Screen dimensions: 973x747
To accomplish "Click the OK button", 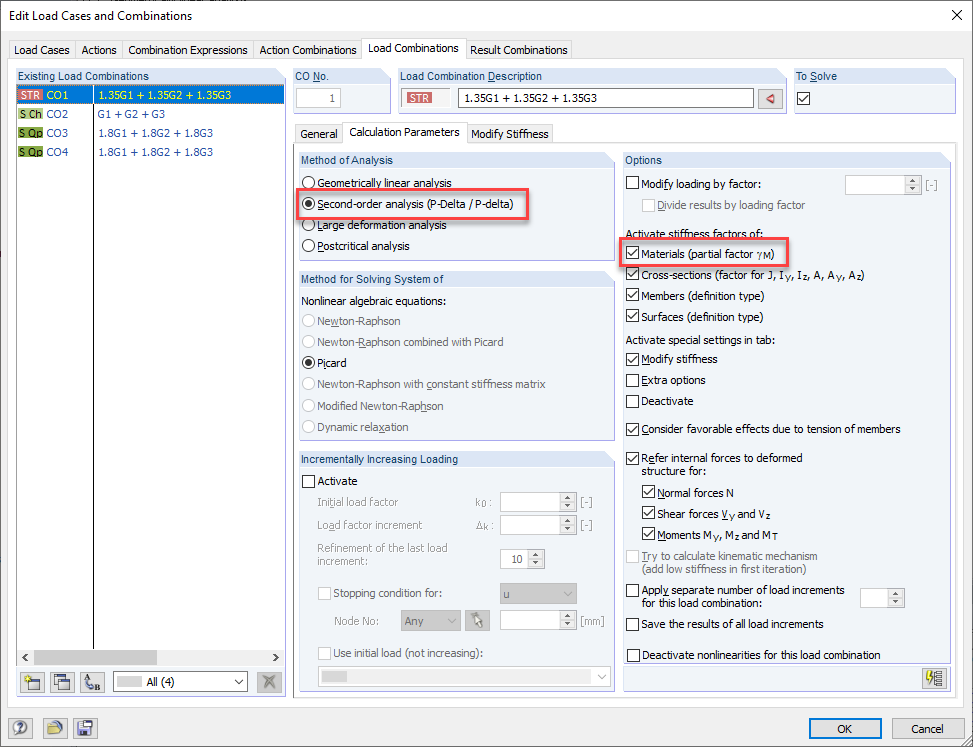I will (x=845, y=728).
